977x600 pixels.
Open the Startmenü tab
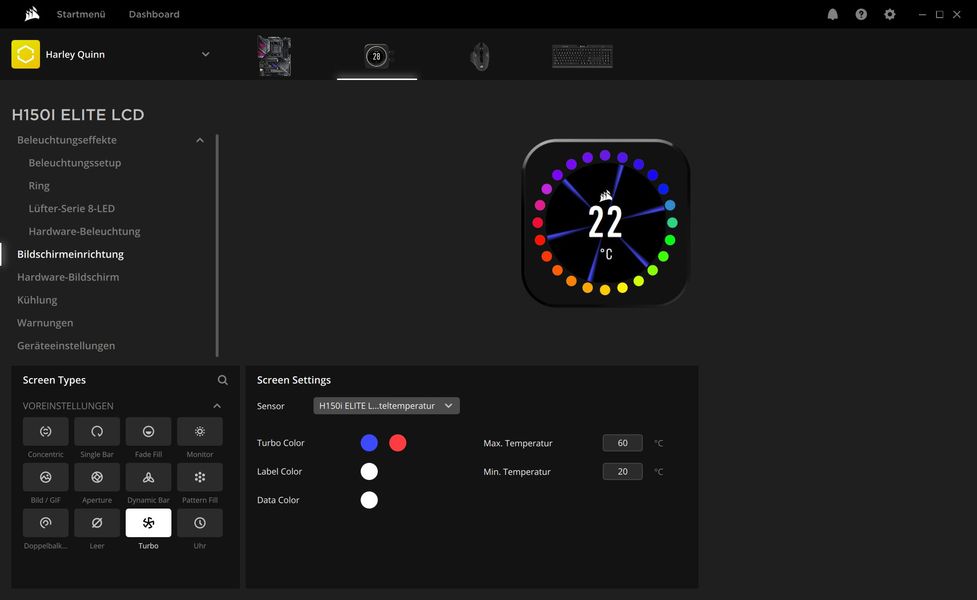coord(81,14)
